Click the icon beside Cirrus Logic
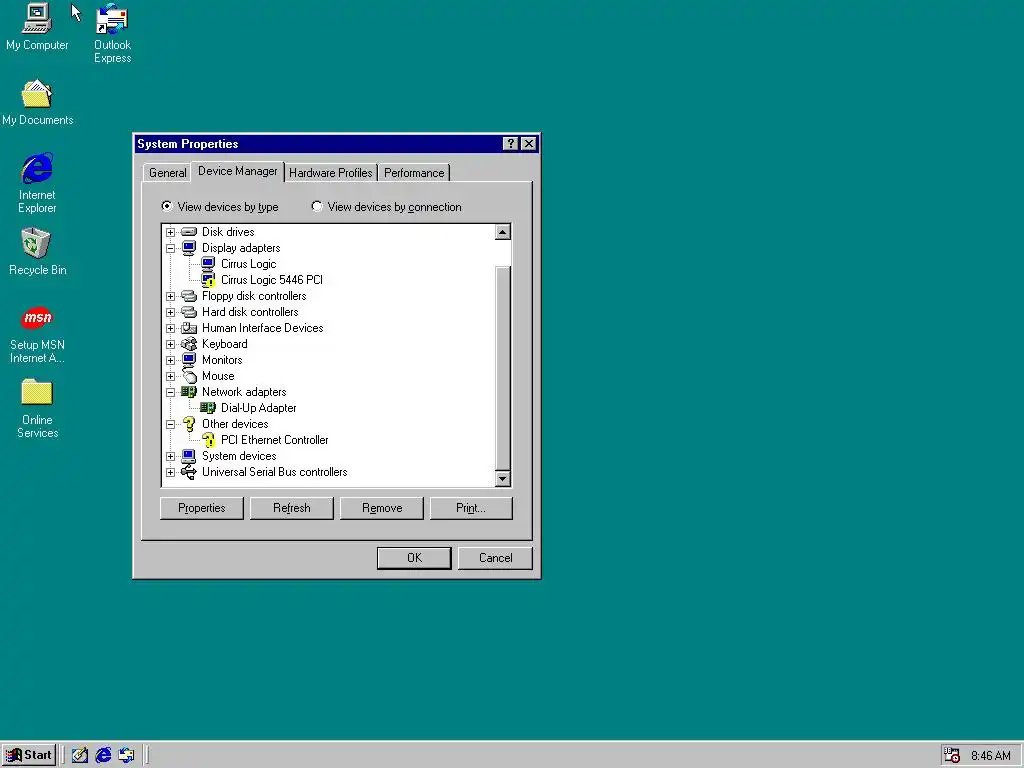Screen dimensions: 1024x768 (x=208, y=264)
